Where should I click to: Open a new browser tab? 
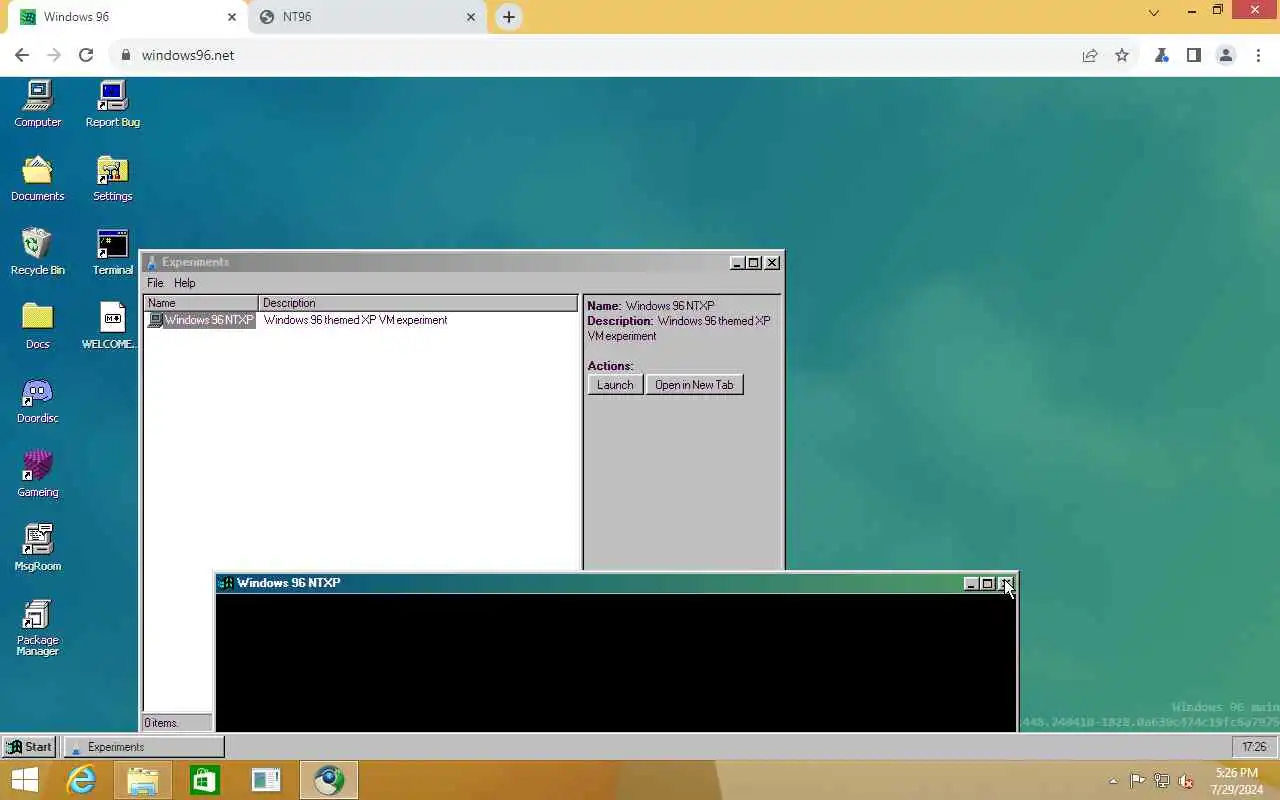tap(508, 17)
